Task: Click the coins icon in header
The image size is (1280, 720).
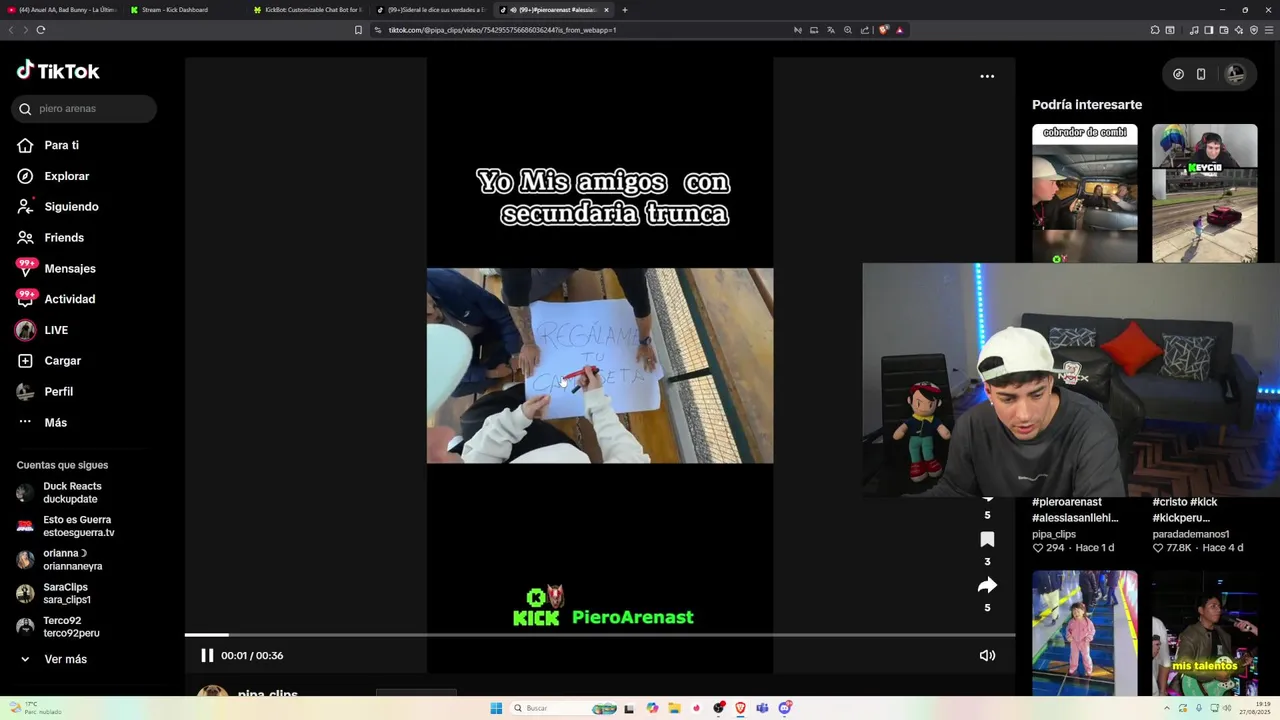Action: click(1178, 74)
